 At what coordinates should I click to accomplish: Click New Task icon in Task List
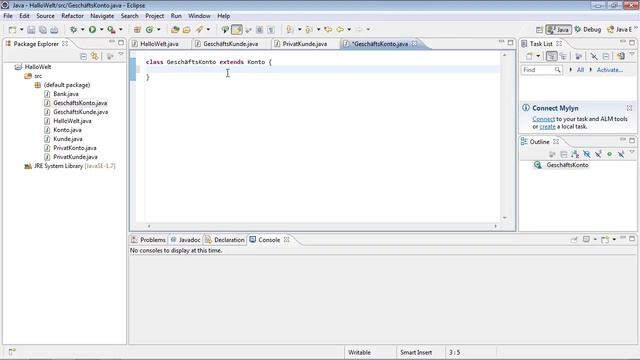point(529,56)
